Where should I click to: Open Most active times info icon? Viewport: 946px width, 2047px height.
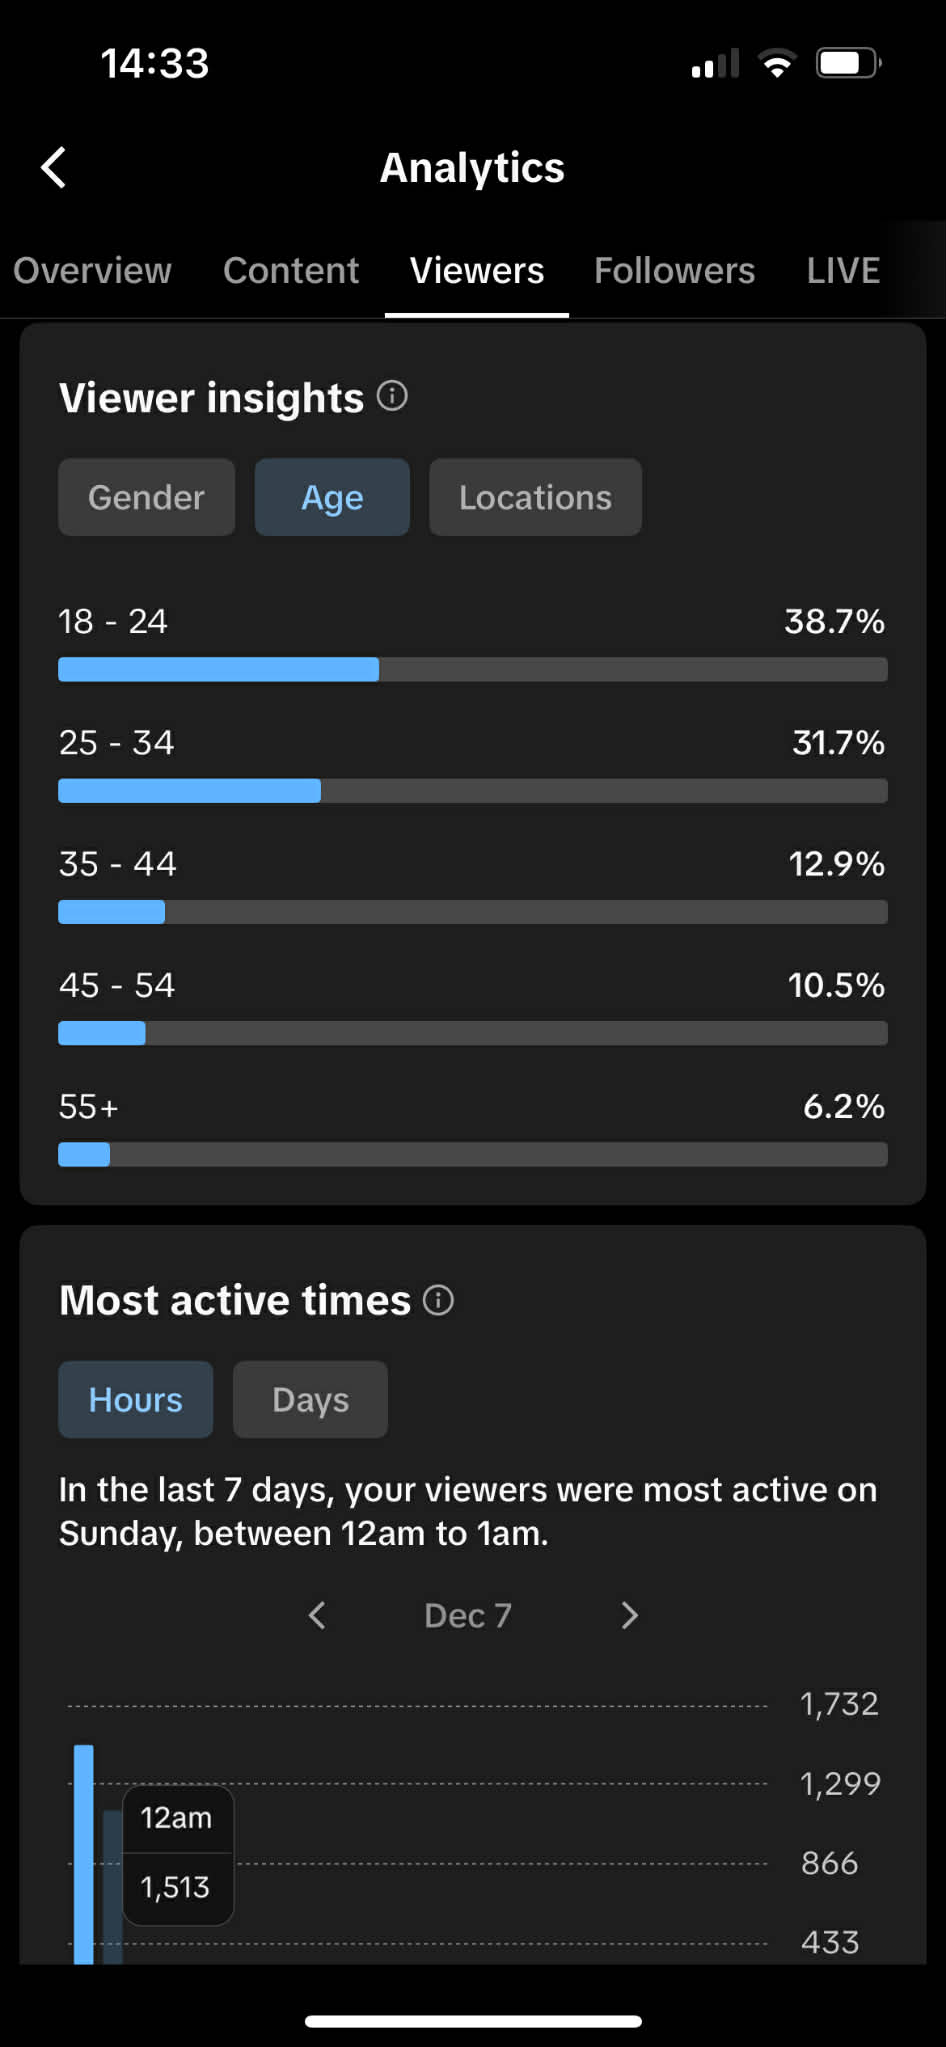[438, 1300]
